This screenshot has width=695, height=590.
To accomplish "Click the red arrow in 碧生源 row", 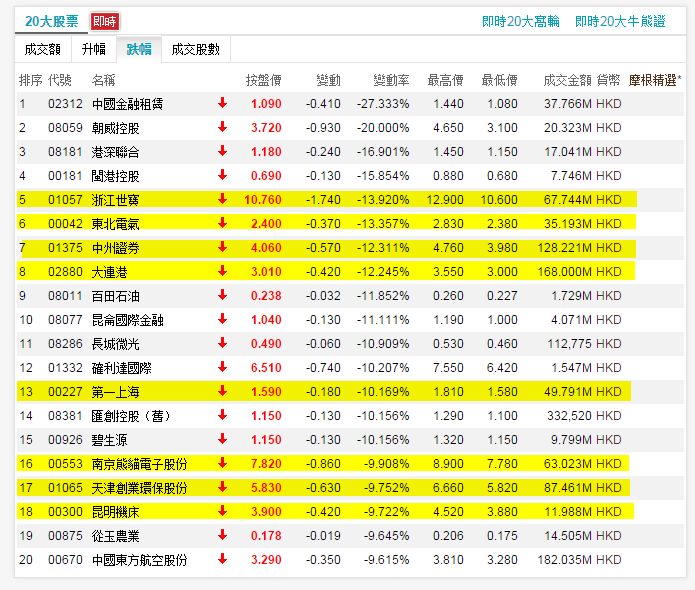I will coord(222,439).
